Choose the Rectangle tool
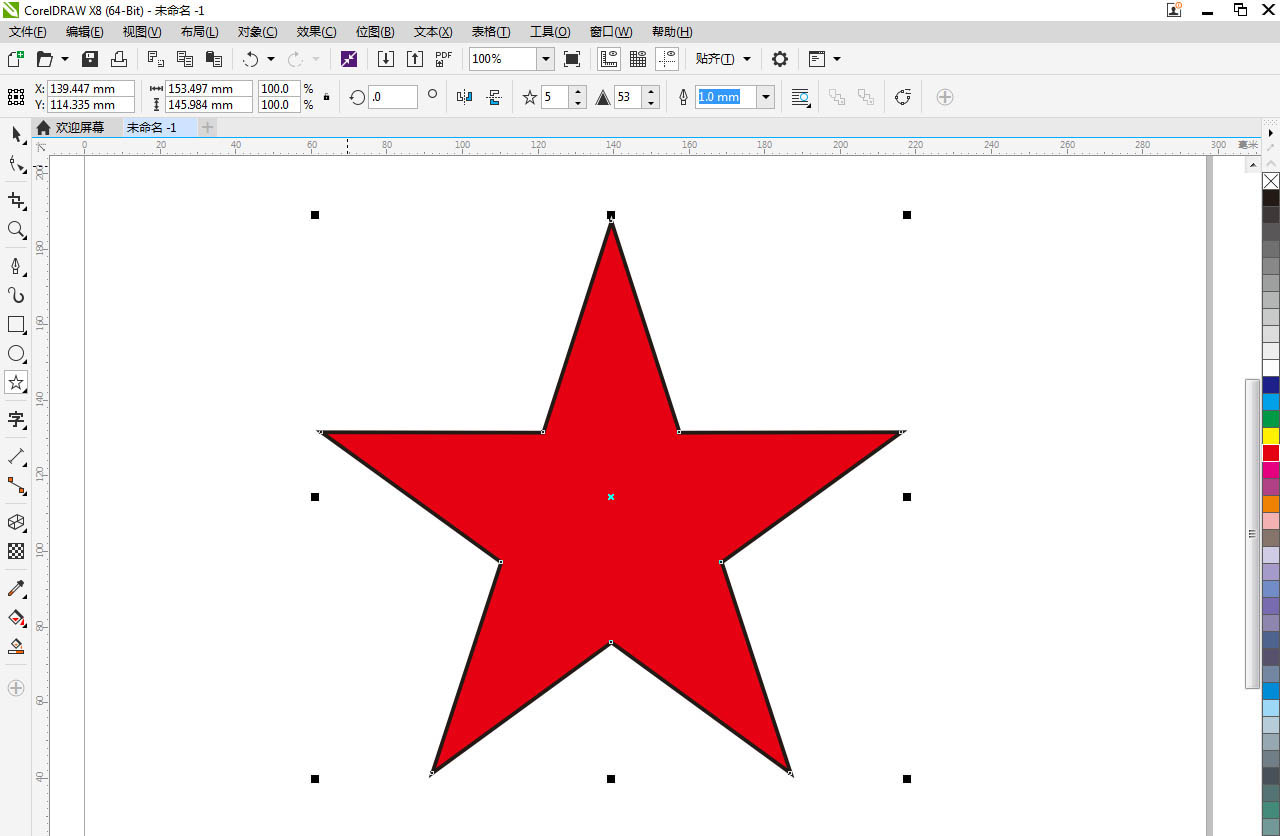The width and height of the screenshot is (1280, 836). [x=16, y=324]
